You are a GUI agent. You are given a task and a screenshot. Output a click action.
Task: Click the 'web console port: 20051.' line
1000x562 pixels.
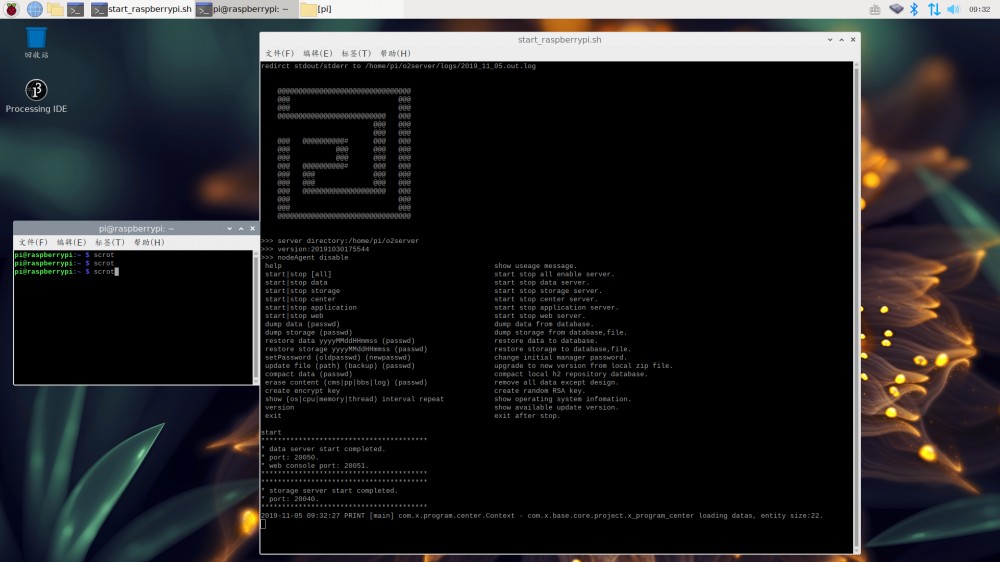click(315, 466)
